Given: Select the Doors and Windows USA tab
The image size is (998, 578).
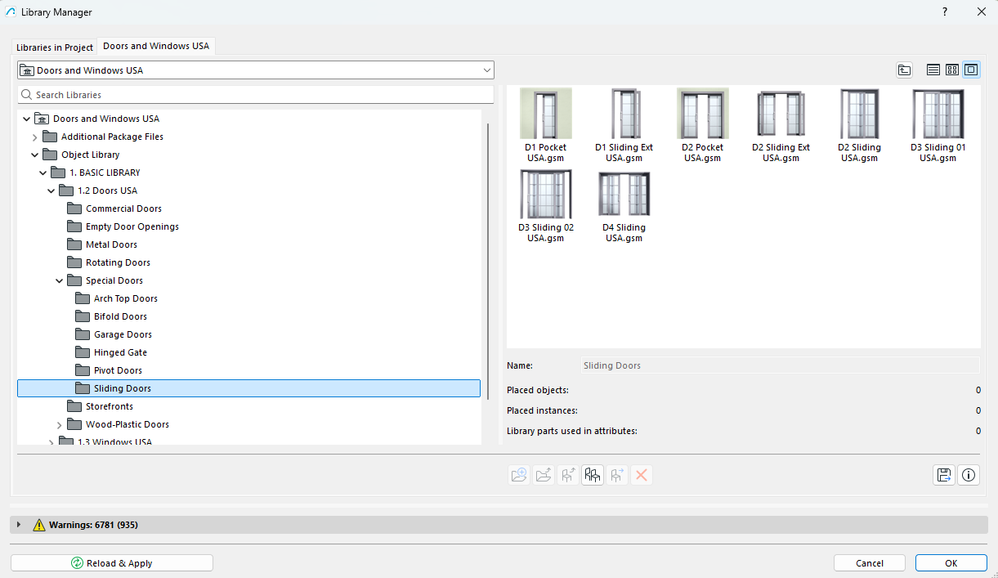Looking at the screenshot, I should pos(156,46).
